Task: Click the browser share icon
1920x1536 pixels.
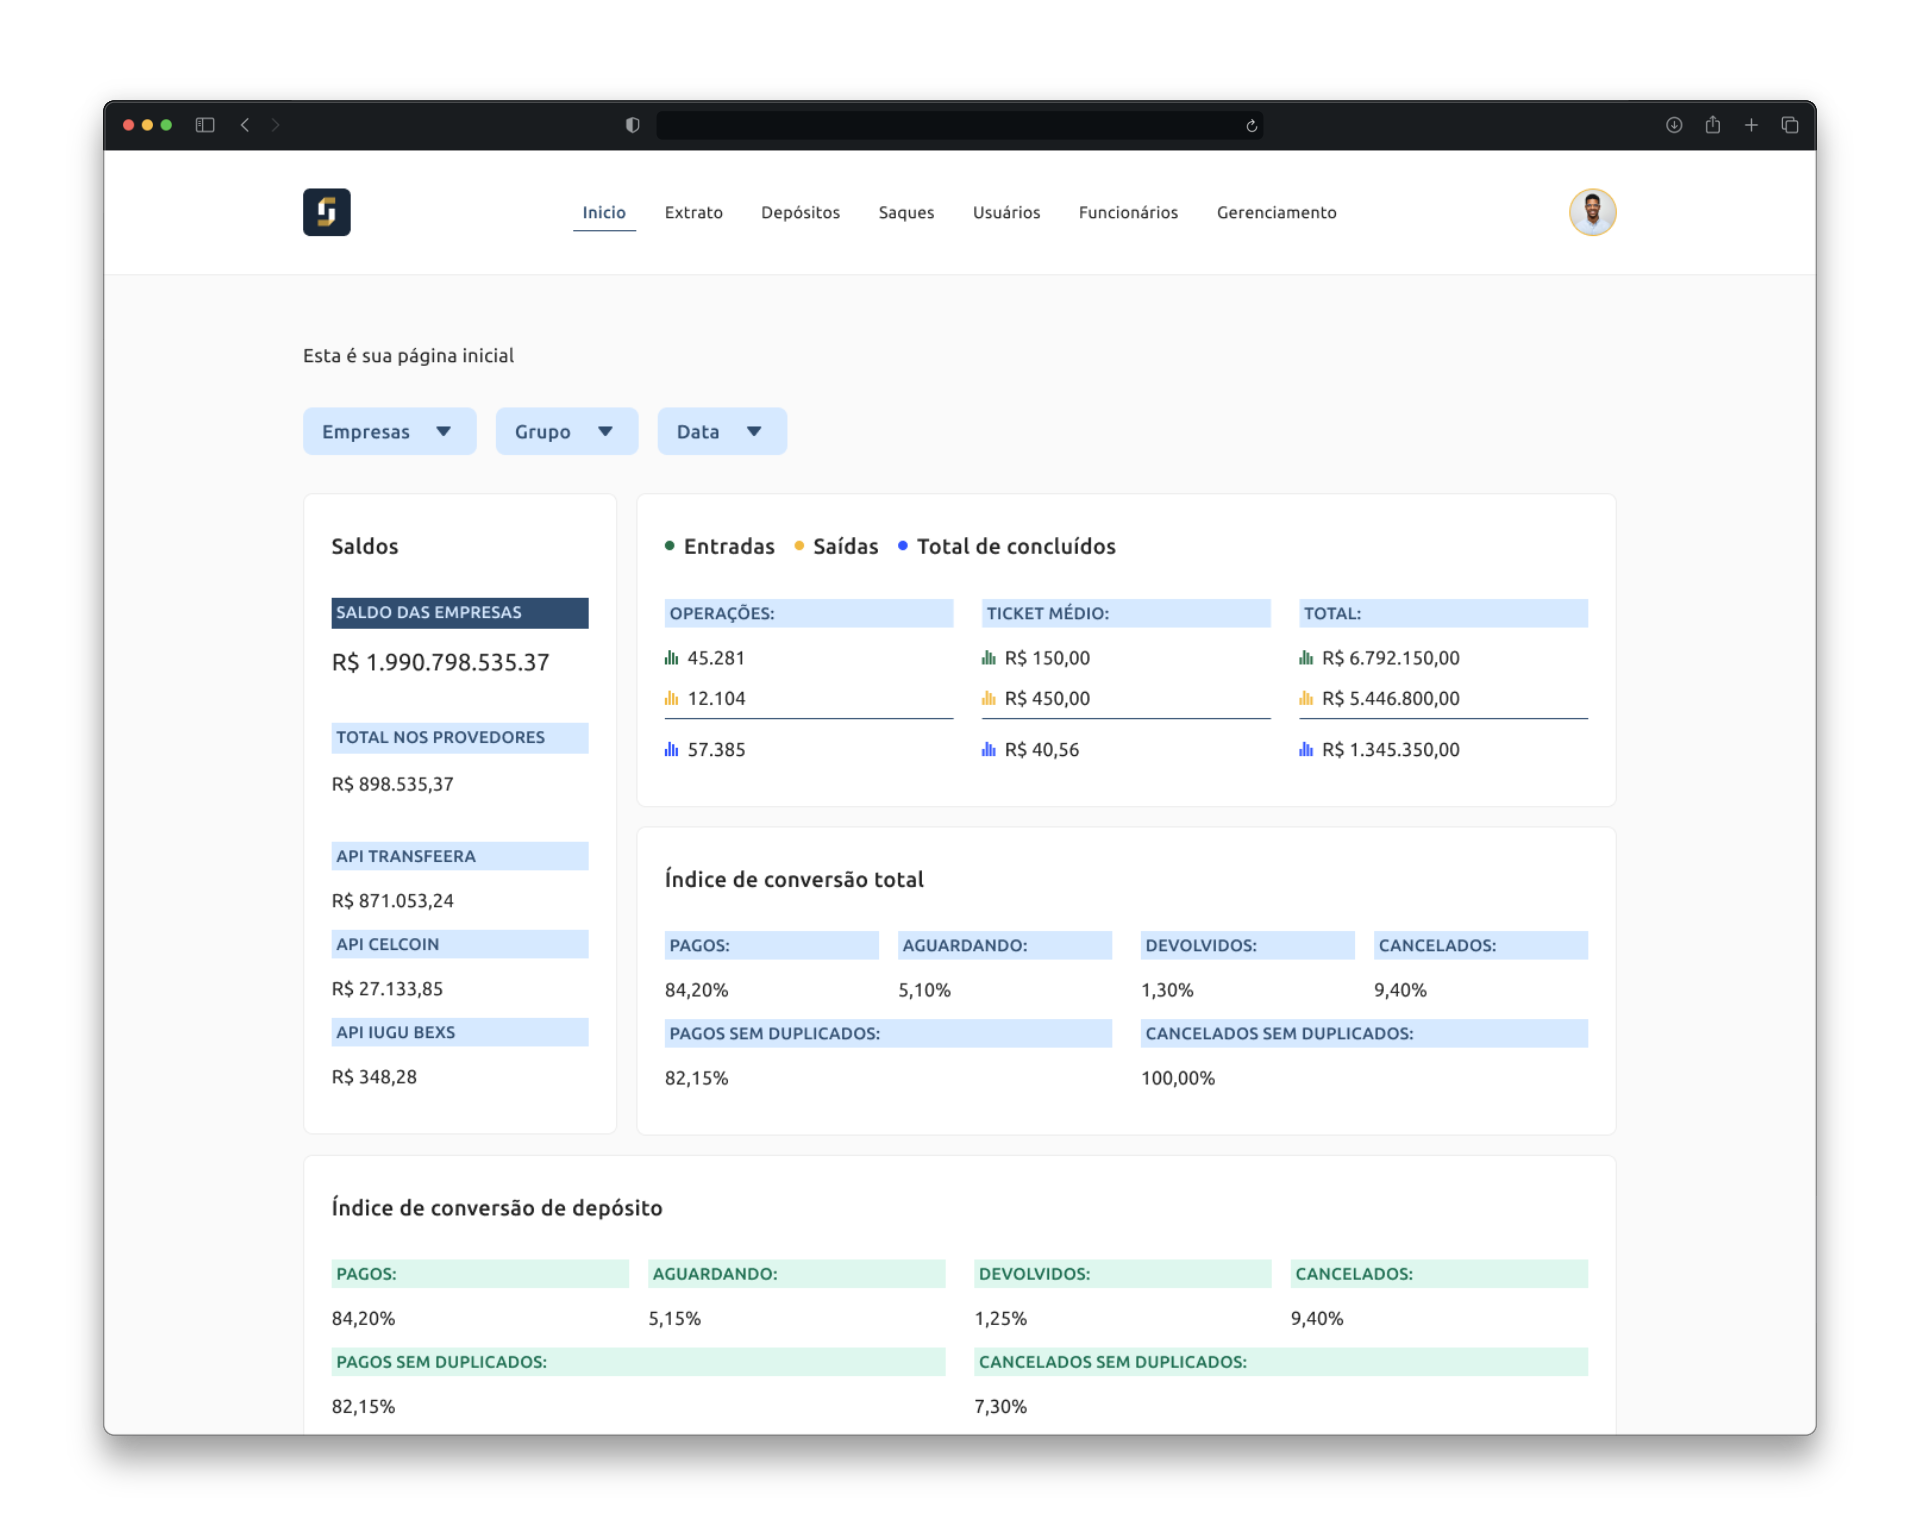Action: point(1713,124)
